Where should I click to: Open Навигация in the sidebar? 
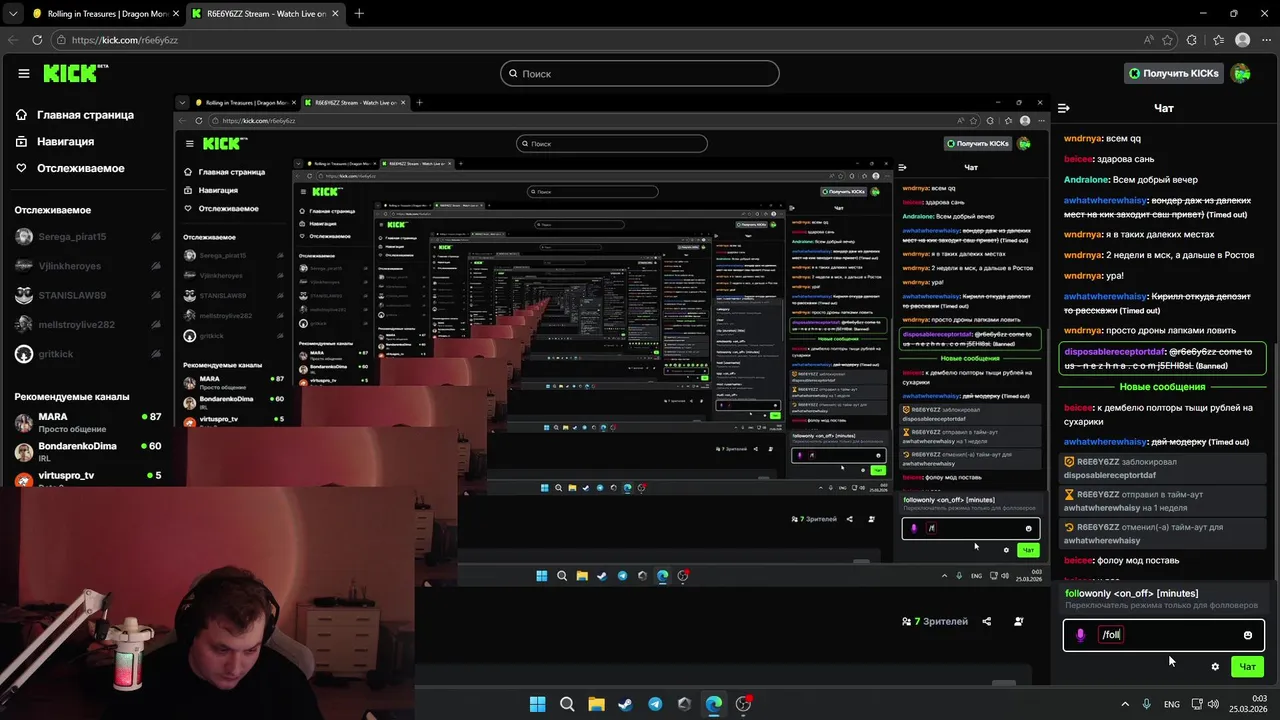[x=66, y=141]
